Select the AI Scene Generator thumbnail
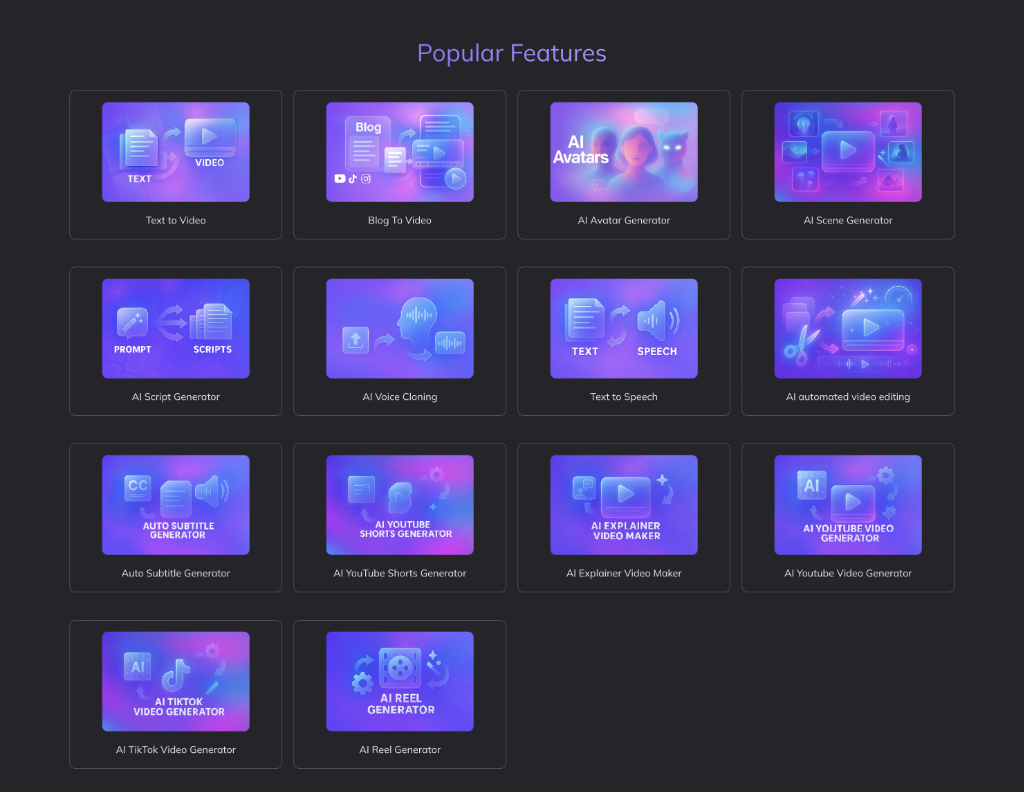1024x792 pixels. coord(847,151)
